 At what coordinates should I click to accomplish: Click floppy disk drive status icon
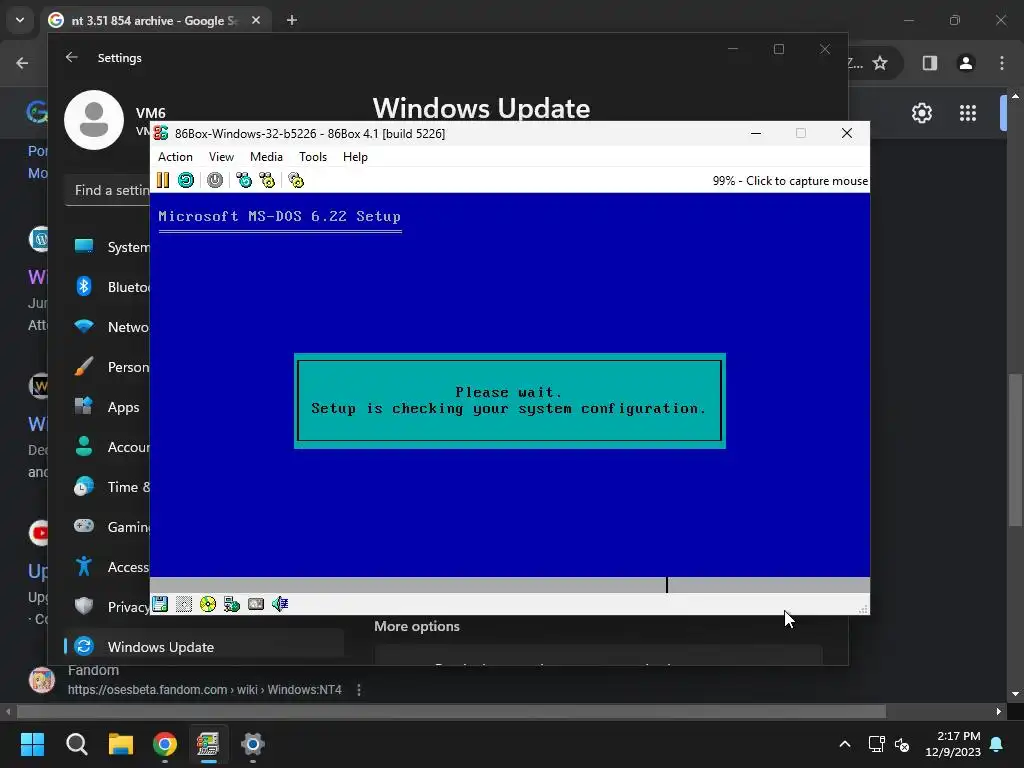(160, 604)
